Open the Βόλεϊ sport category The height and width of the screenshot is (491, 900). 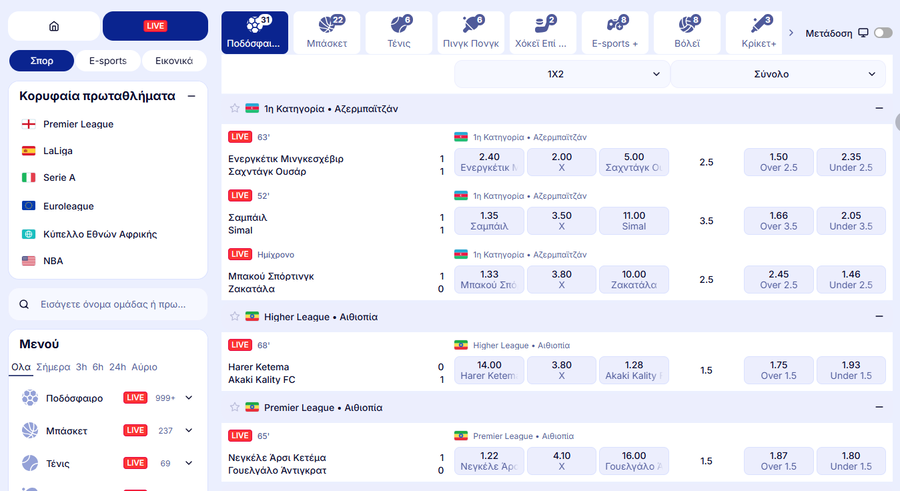point(689,33)
